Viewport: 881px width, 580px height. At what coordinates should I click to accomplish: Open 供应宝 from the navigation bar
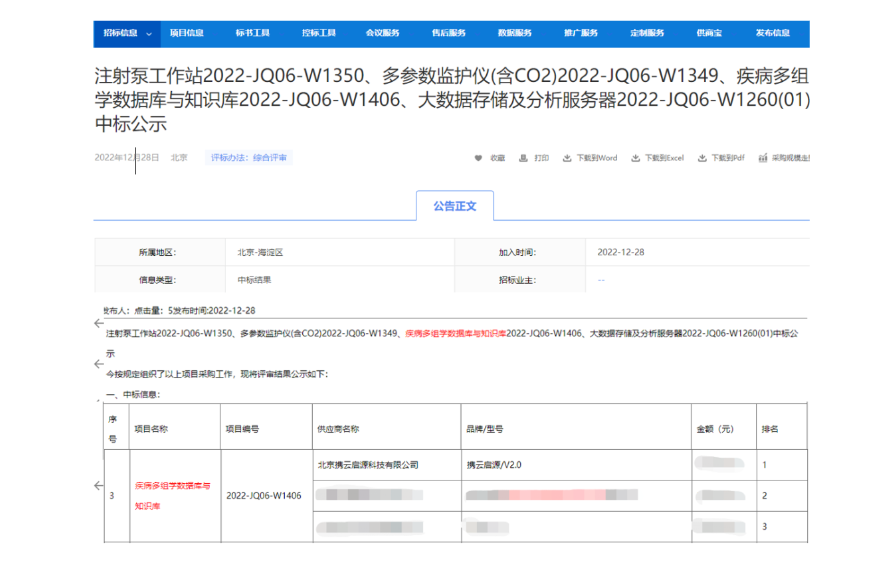(x=710, y=33)
